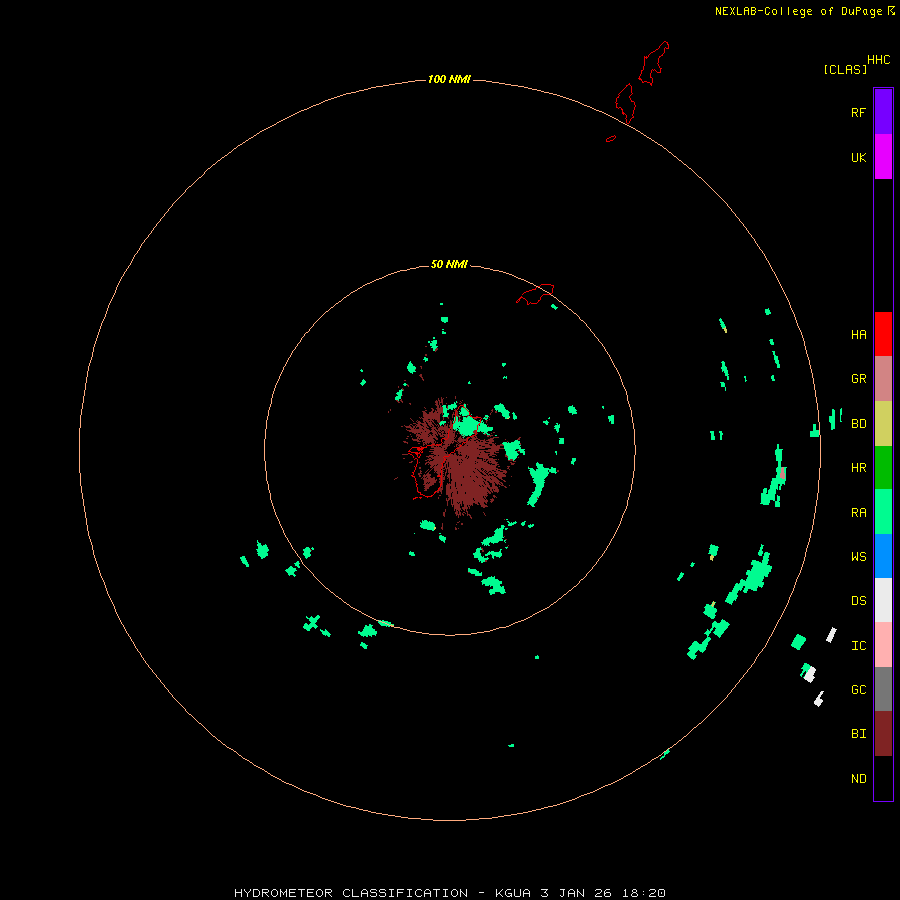The image size is (900, 900).
Task: Select the BD big drops yellow swatch
Action: click(x=883, y=424)
